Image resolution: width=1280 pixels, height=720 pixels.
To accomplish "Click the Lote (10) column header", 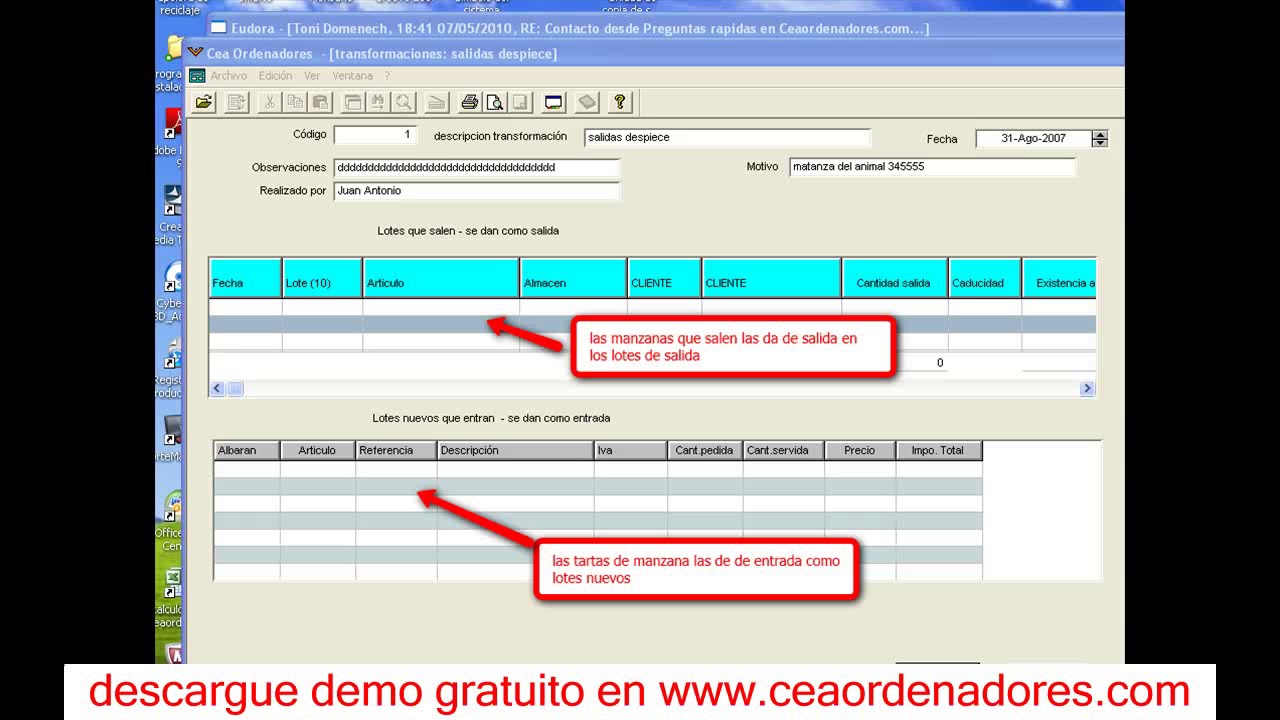I will pyautogui.click(x=322, y=278).
